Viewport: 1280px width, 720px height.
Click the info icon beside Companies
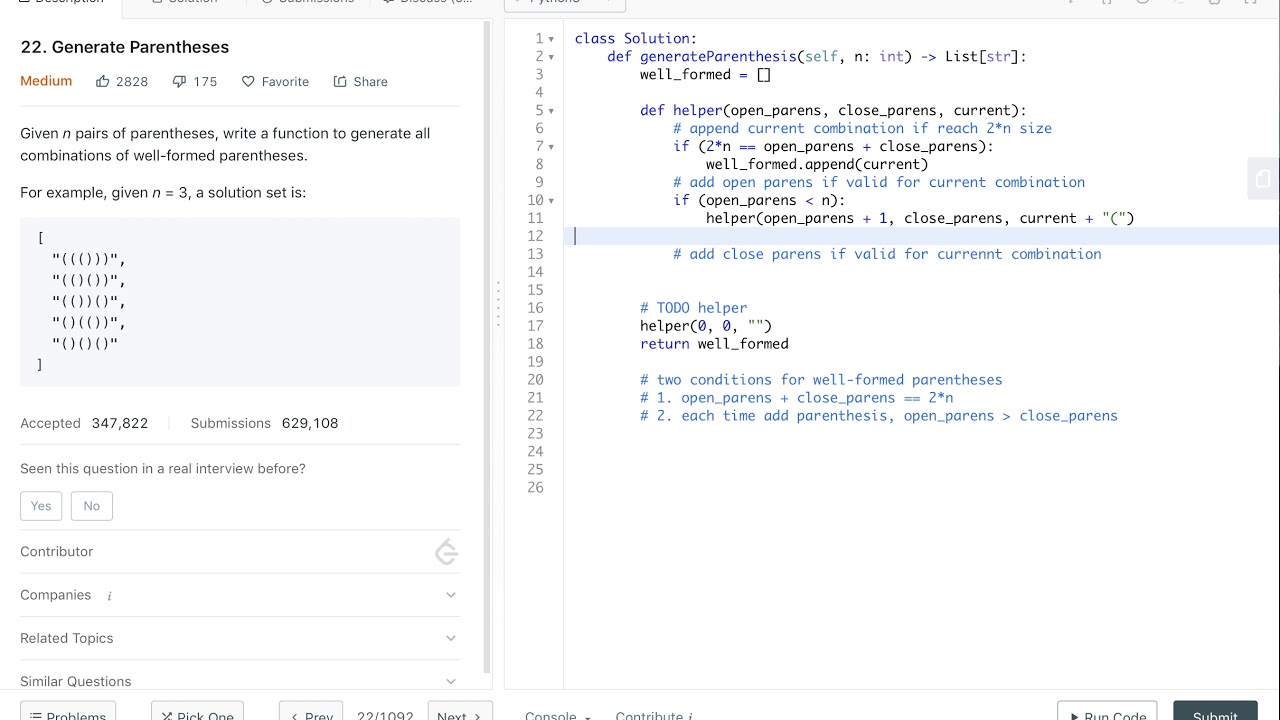coord(109,596)
